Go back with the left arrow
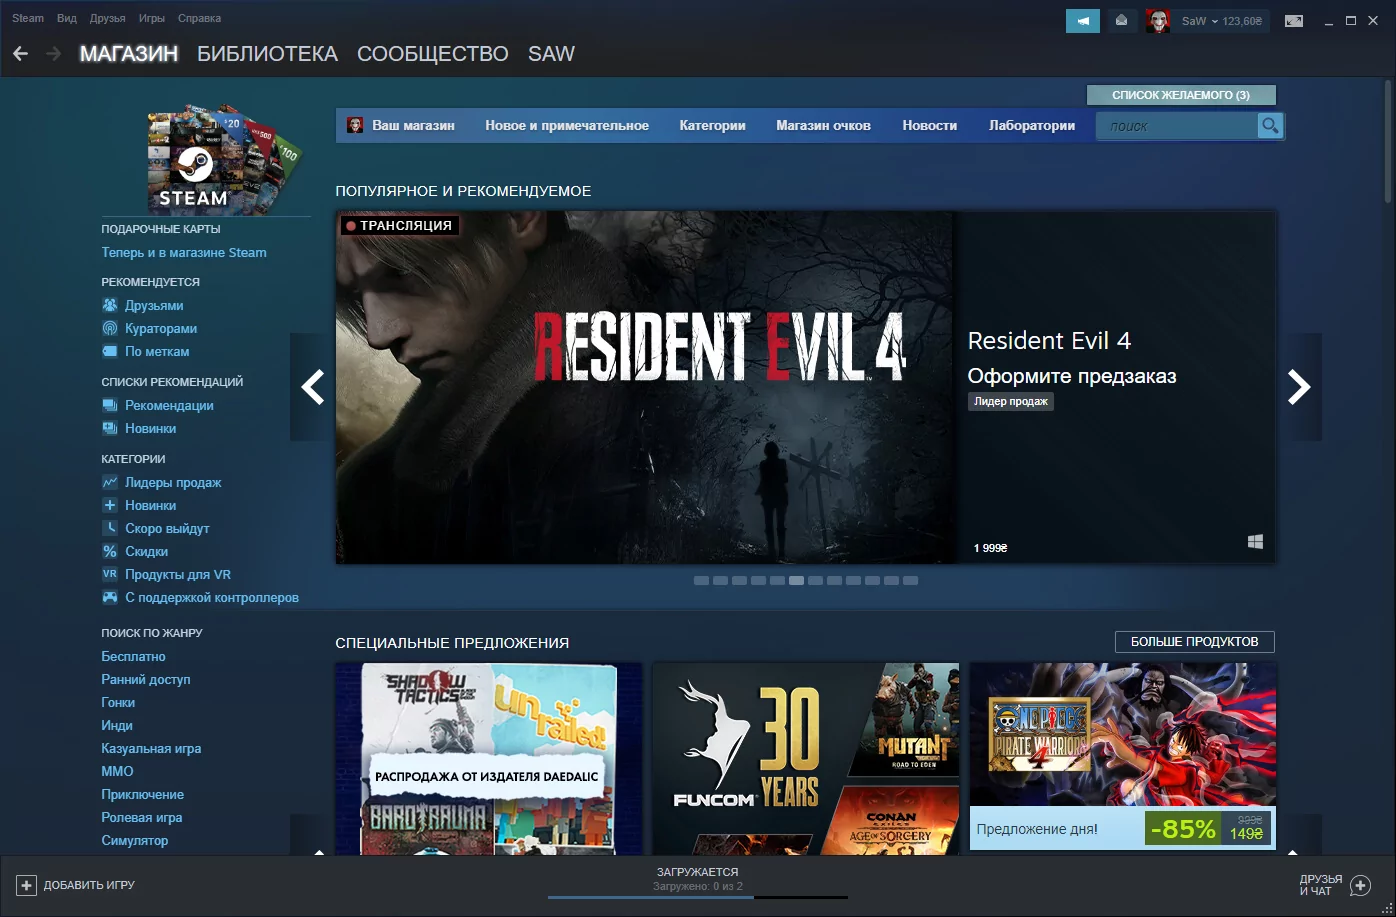The width and height of the screenshot is (1396, 917). click(20, 54)
